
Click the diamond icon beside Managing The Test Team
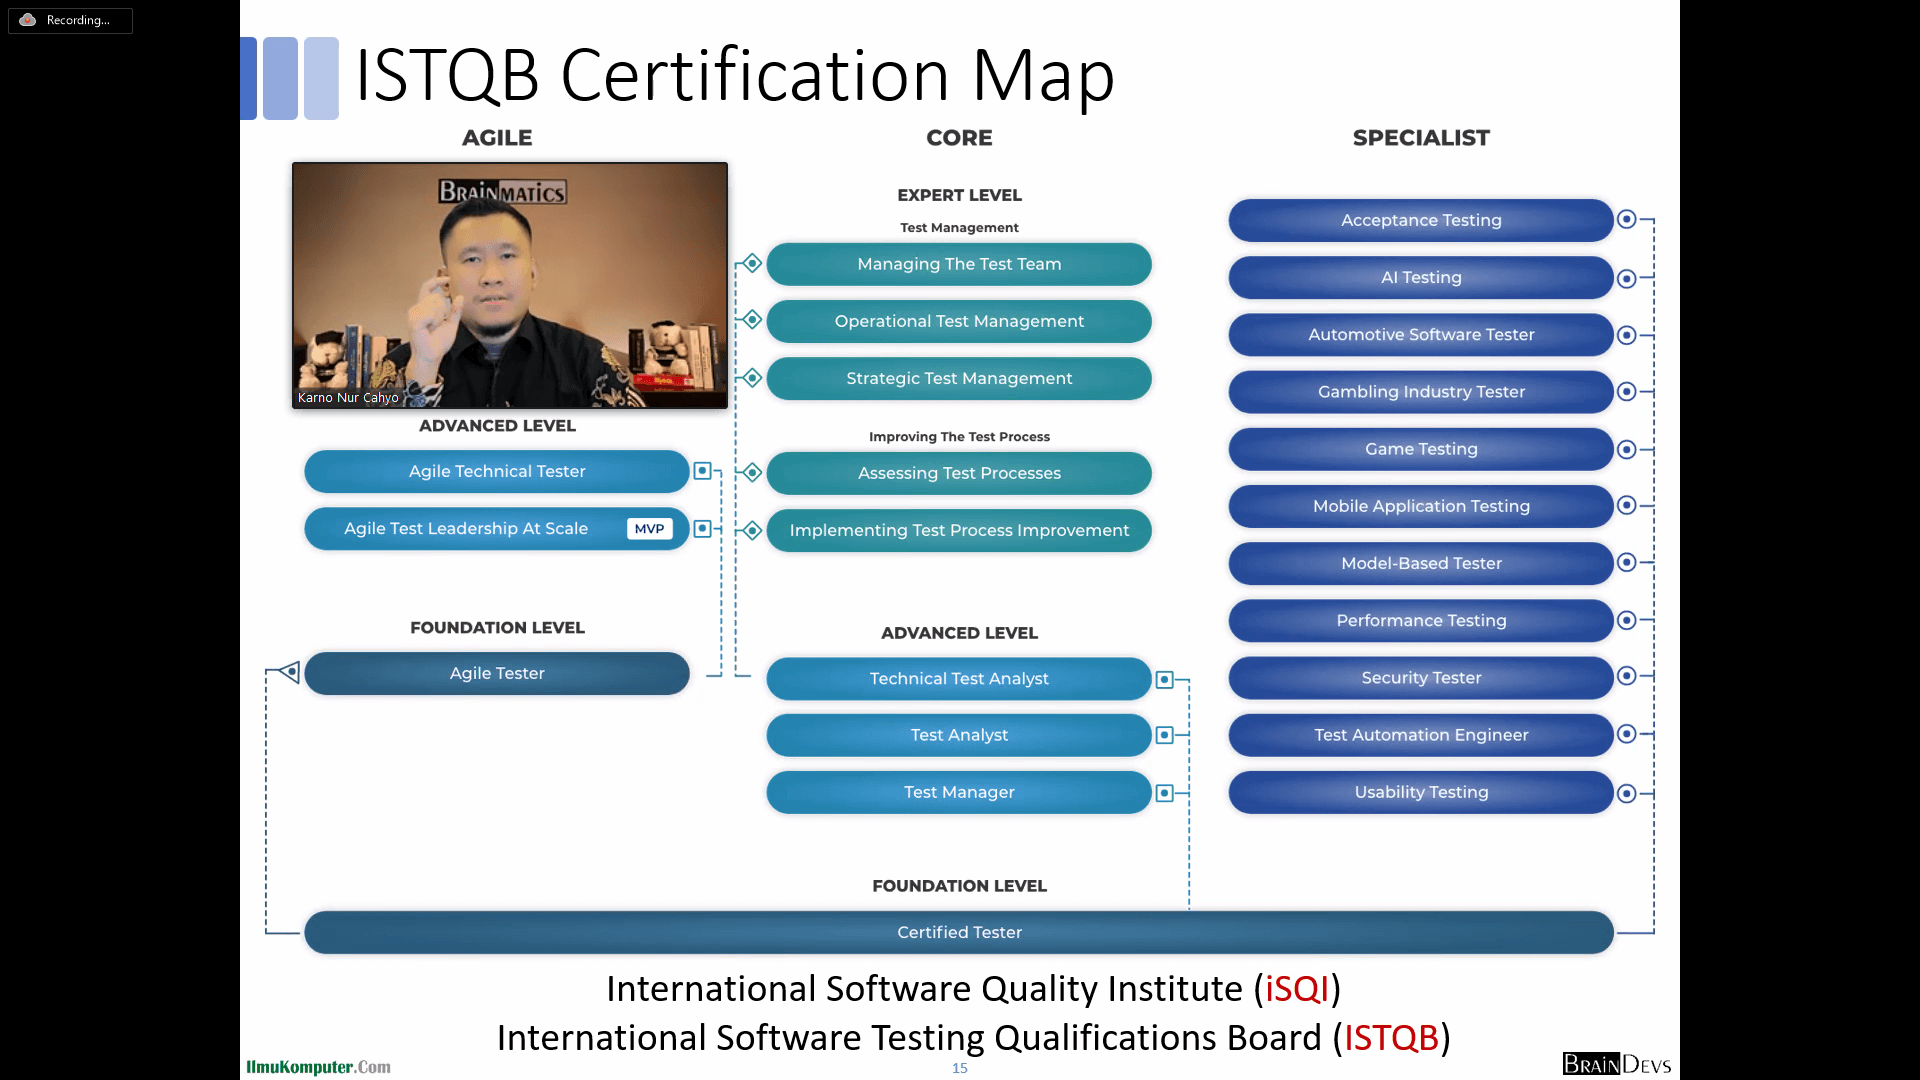tap(752, 264)
